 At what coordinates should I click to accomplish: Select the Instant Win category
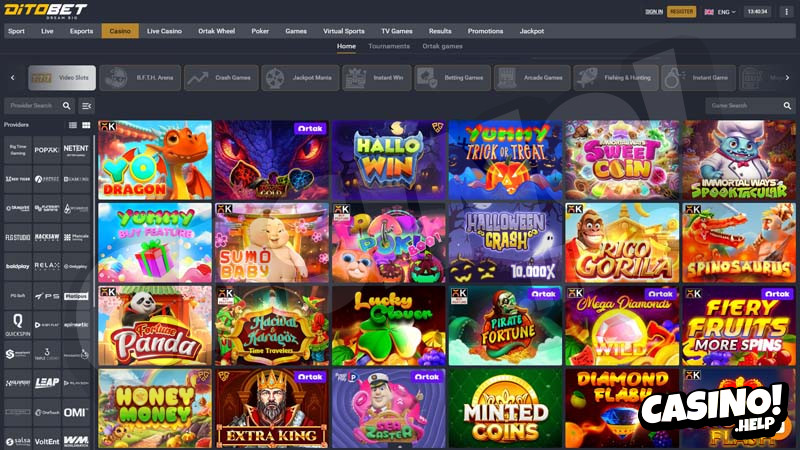(377, 78)
